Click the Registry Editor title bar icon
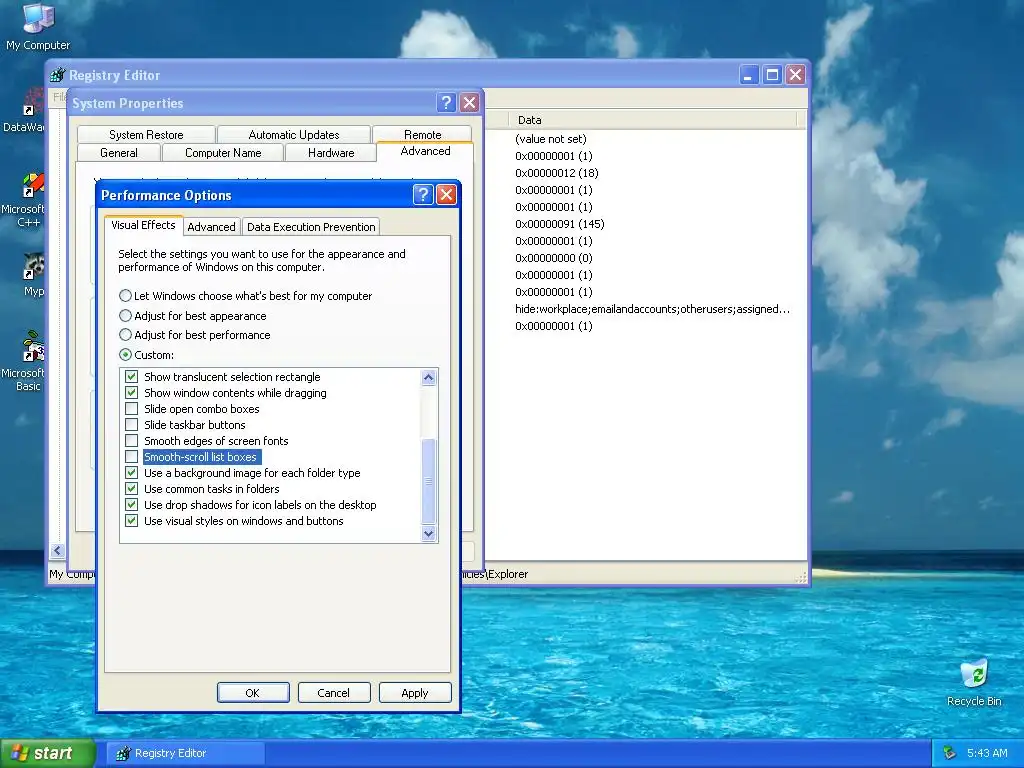The width and height of the screenshot is (1024, 768). click(x=57, y=75)
